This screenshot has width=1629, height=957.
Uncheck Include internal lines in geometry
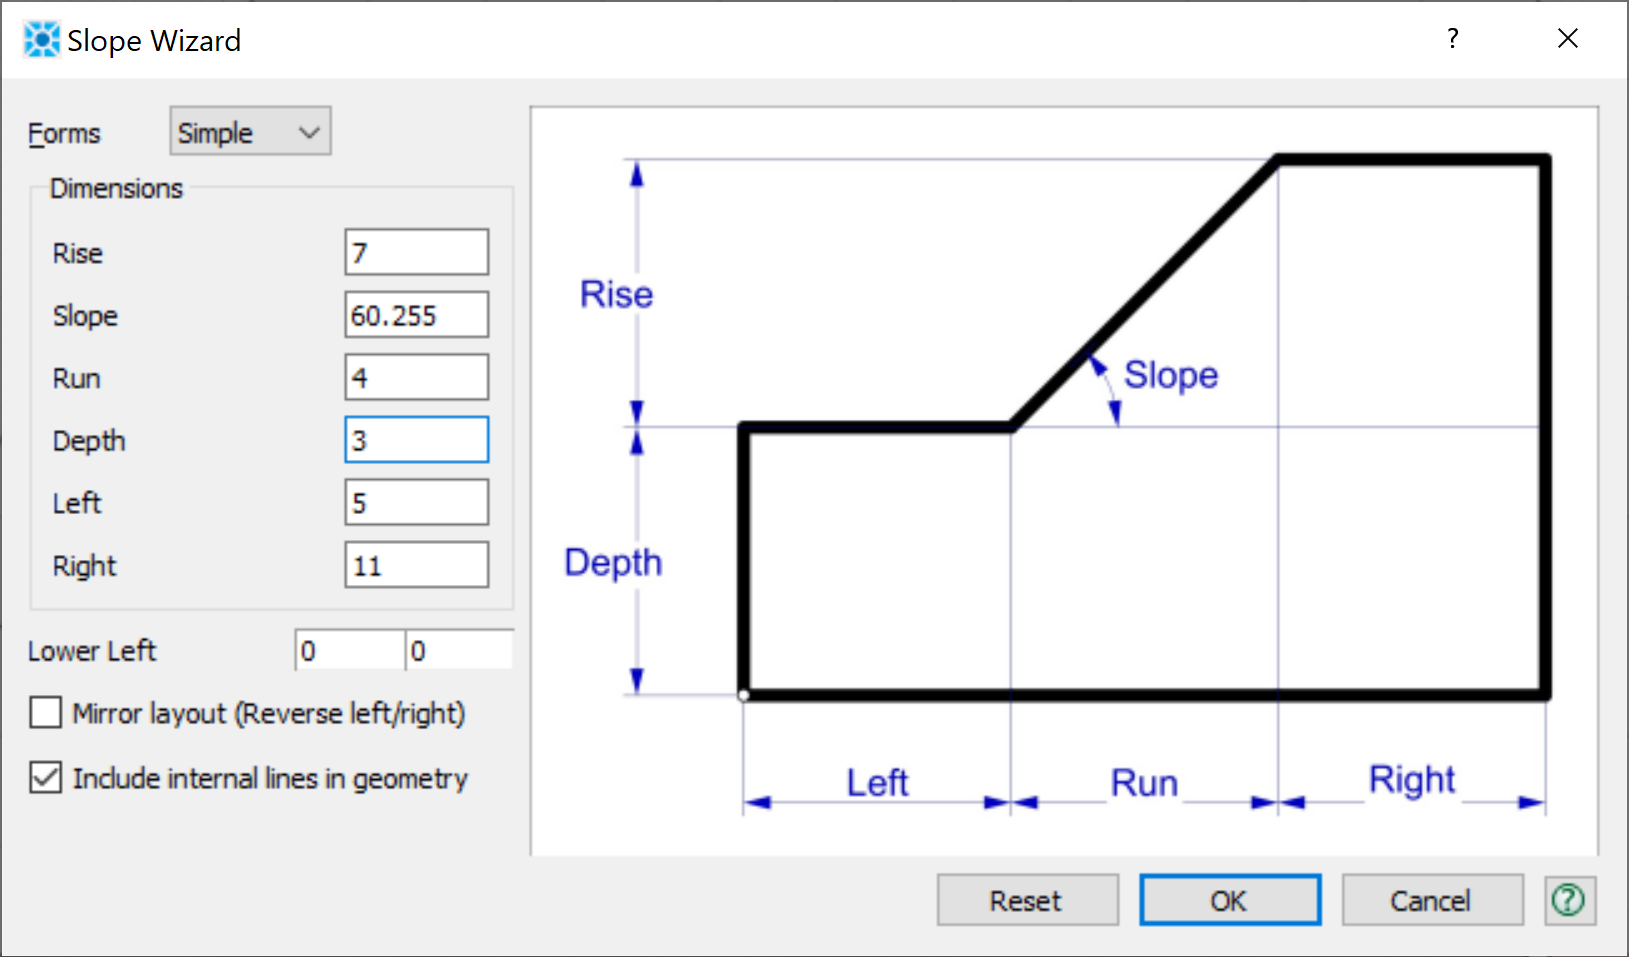(46, 777)
